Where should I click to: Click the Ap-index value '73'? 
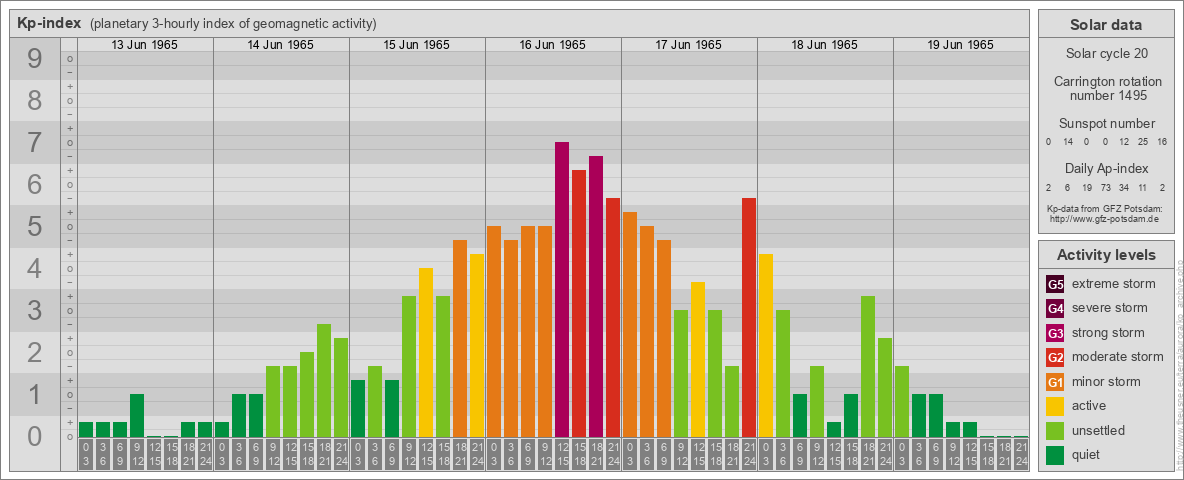[x=1106, y=186]
